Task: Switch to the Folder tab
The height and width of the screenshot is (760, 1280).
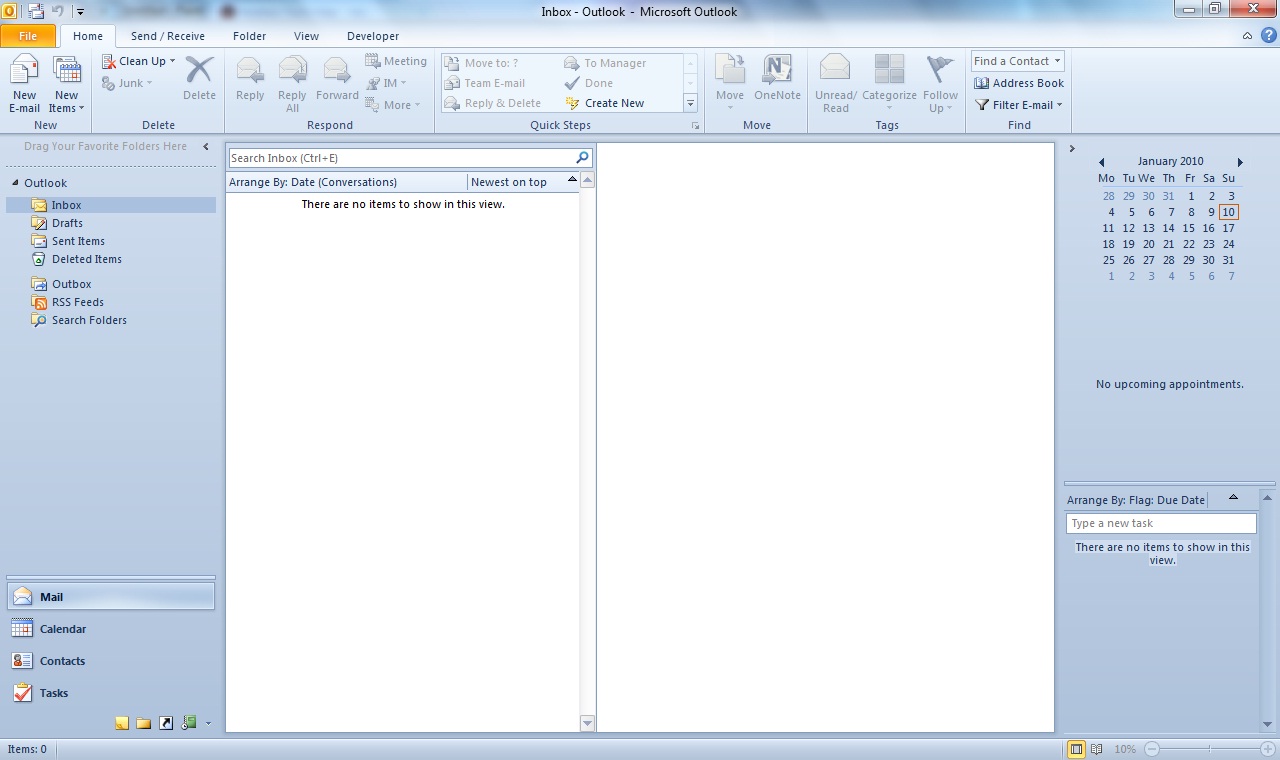Action: pyautogui.click(x=249, y=36)
